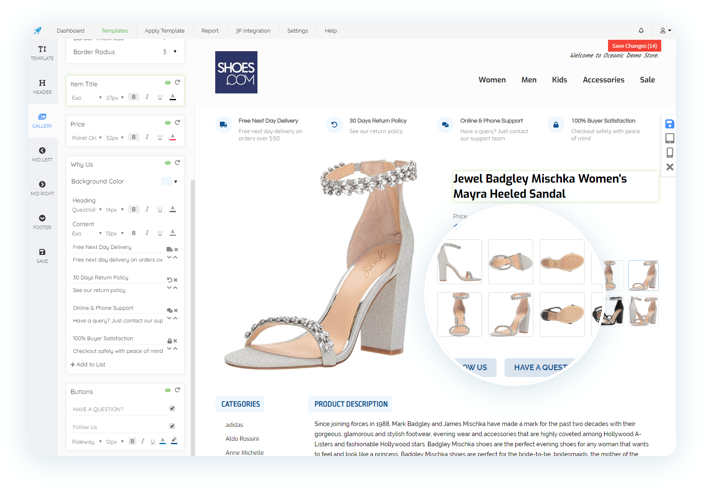Close the preview tools with X icon
704x488 pixels.
click(x=669, y=167)
